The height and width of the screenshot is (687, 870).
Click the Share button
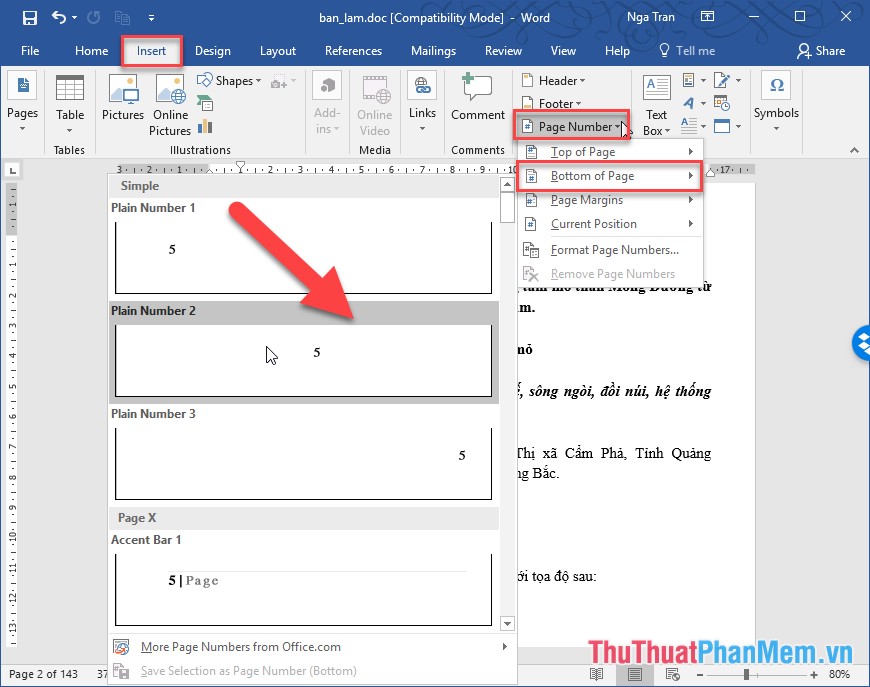[x=821, y=51]
